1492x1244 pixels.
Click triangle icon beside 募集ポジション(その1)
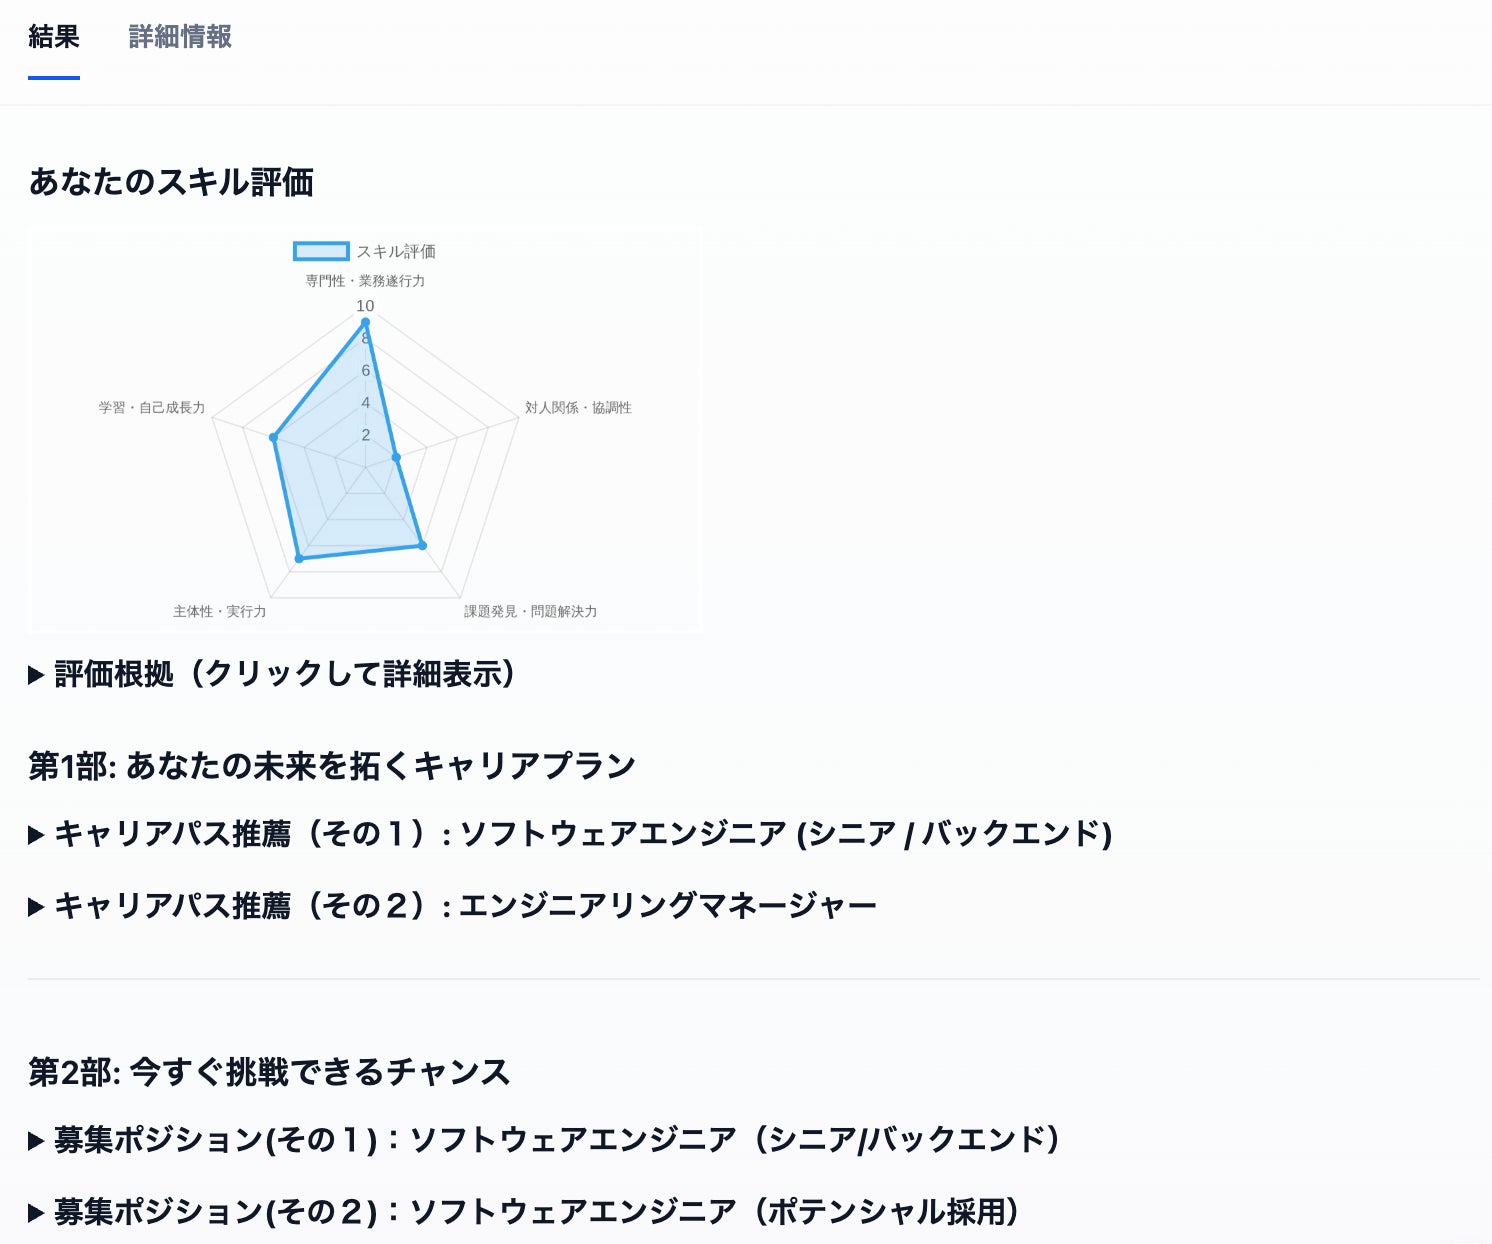[36, 1140]
